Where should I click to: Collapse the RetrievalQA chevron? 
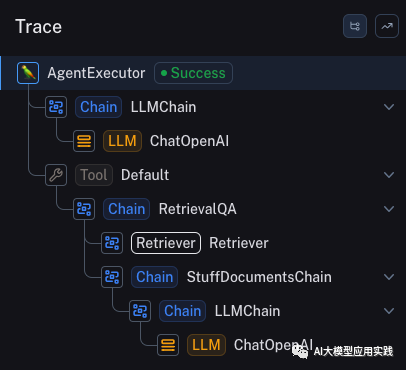(389, 209)
